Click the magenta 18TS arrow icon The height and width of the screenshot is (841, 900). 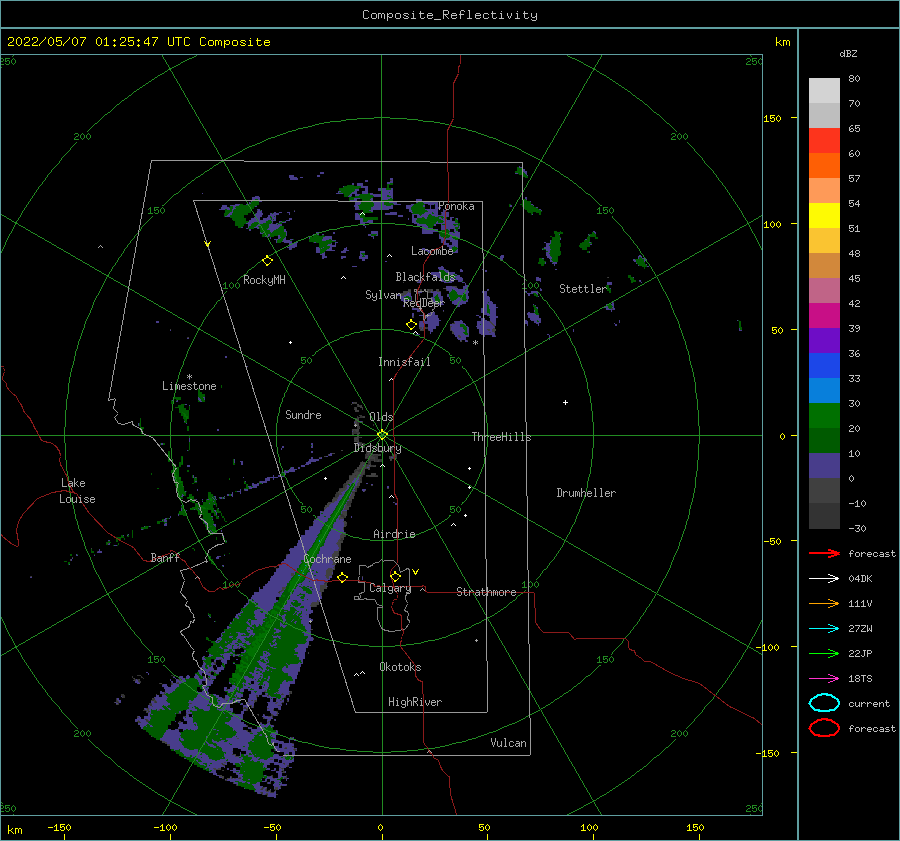(x=824, y=679)
